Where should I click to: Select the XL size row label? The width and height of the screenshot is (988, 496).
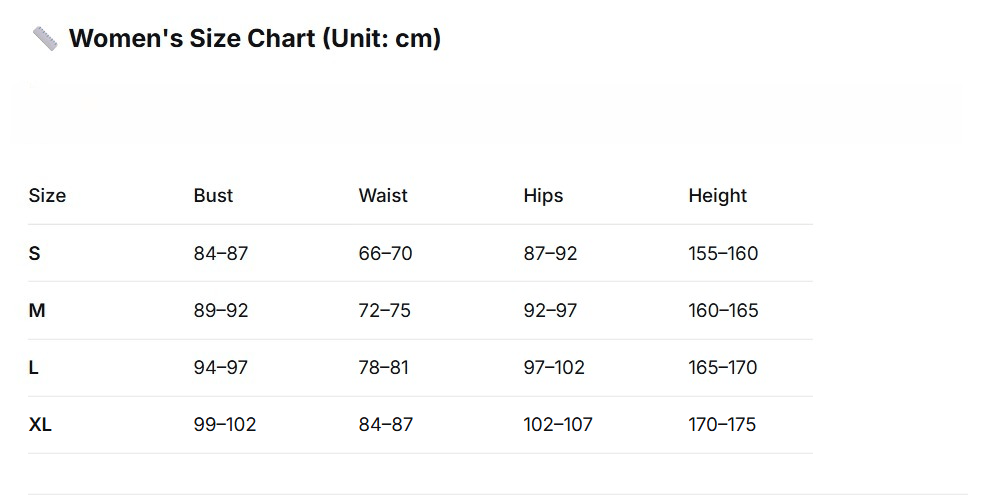pyautogui.click(x=40, y=425)
